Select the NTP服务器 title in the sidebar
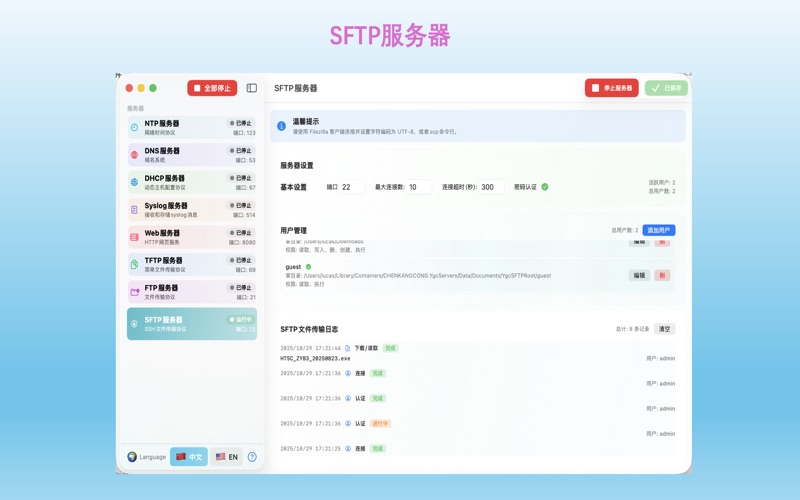The height and width of the screenshot is (500, 800). coord(162,123)
